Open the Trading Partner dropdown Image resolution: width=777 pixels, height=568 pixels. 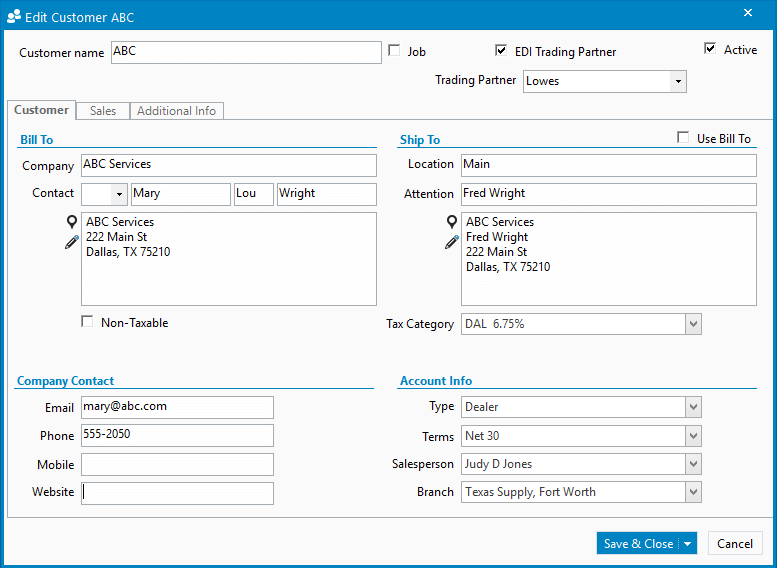point(678,81)
